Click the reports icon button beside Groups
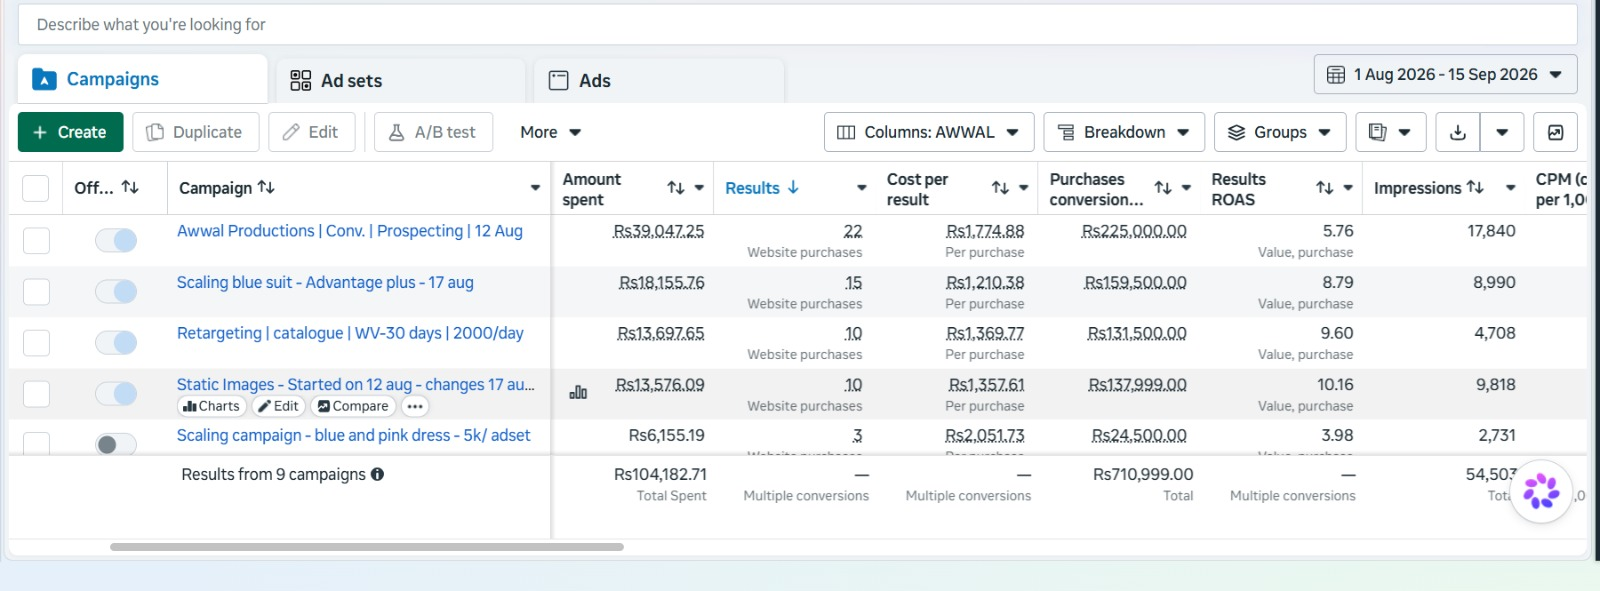This screenshot has width=1600, height=591. (1390, 132)
